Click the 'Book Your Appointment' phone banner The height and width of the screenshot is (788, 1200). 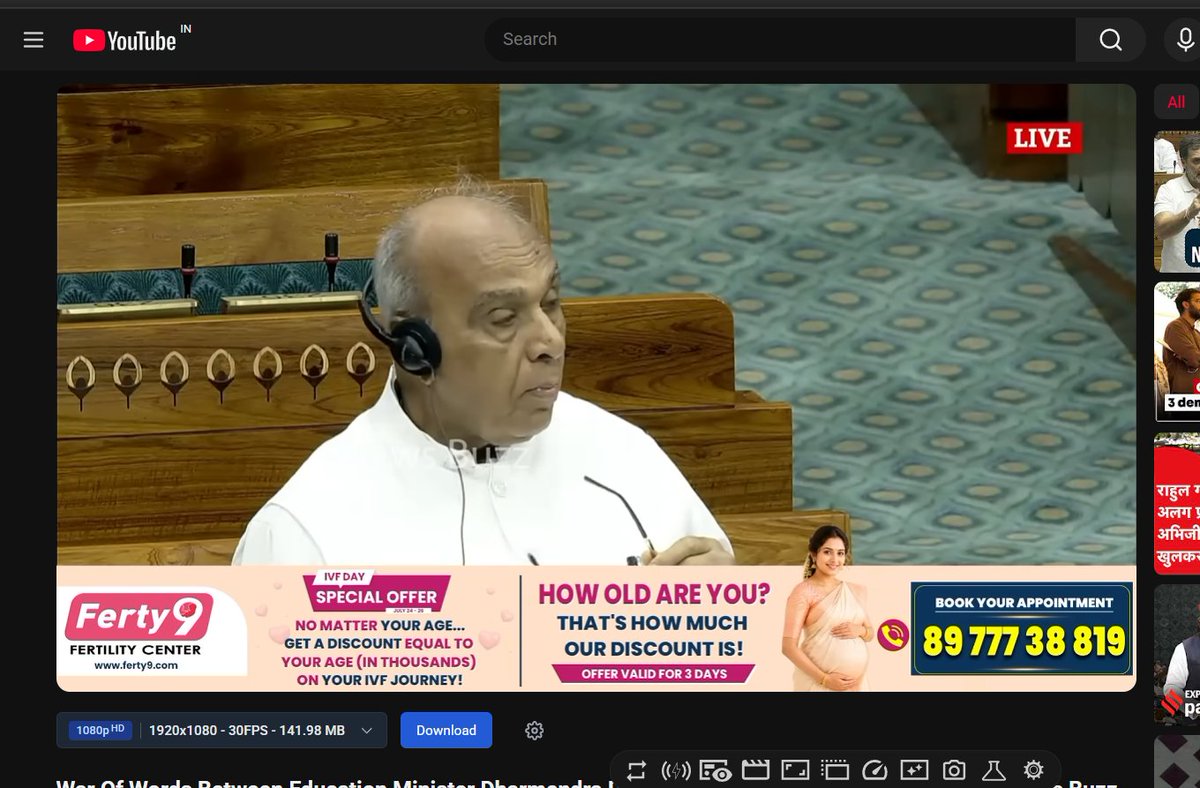click(x=1022, y=630)
